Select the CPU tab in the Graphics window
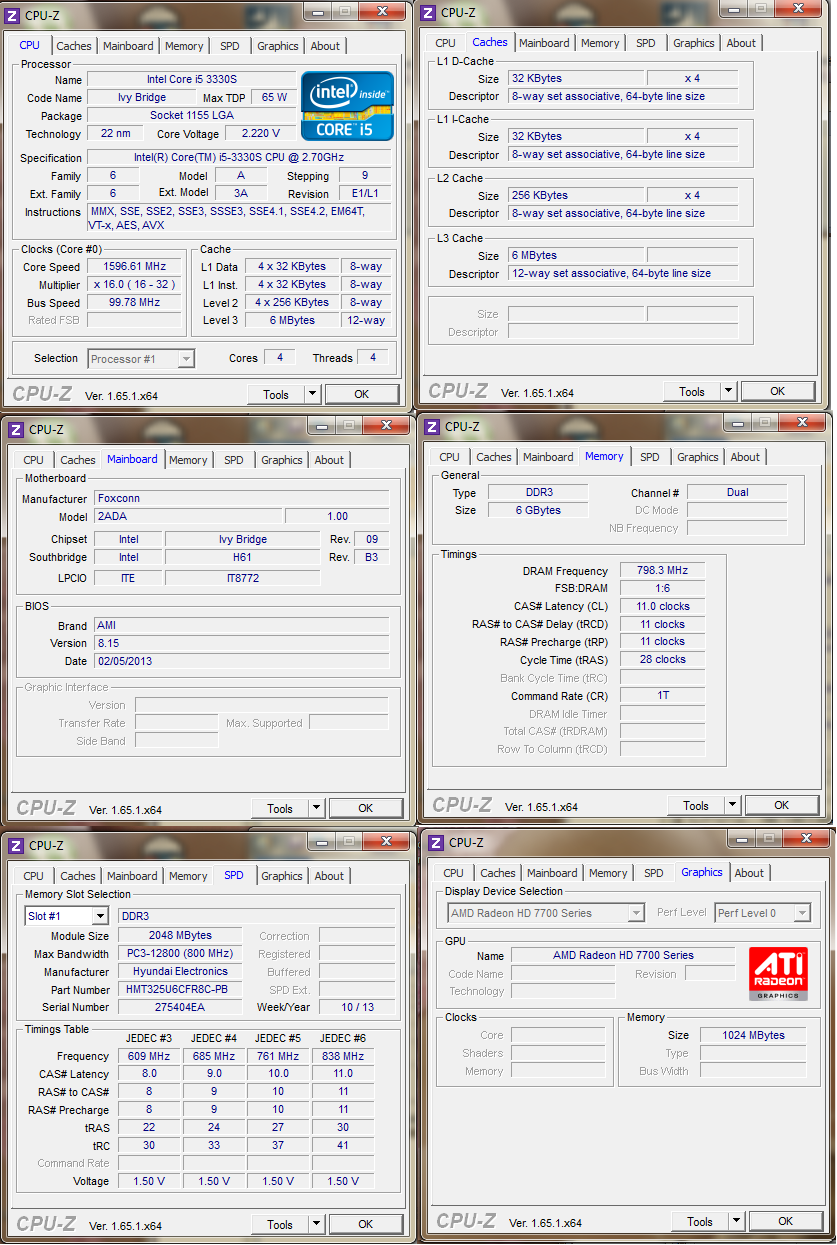This screenshot has height=1245, width=837. pos(453,873)
